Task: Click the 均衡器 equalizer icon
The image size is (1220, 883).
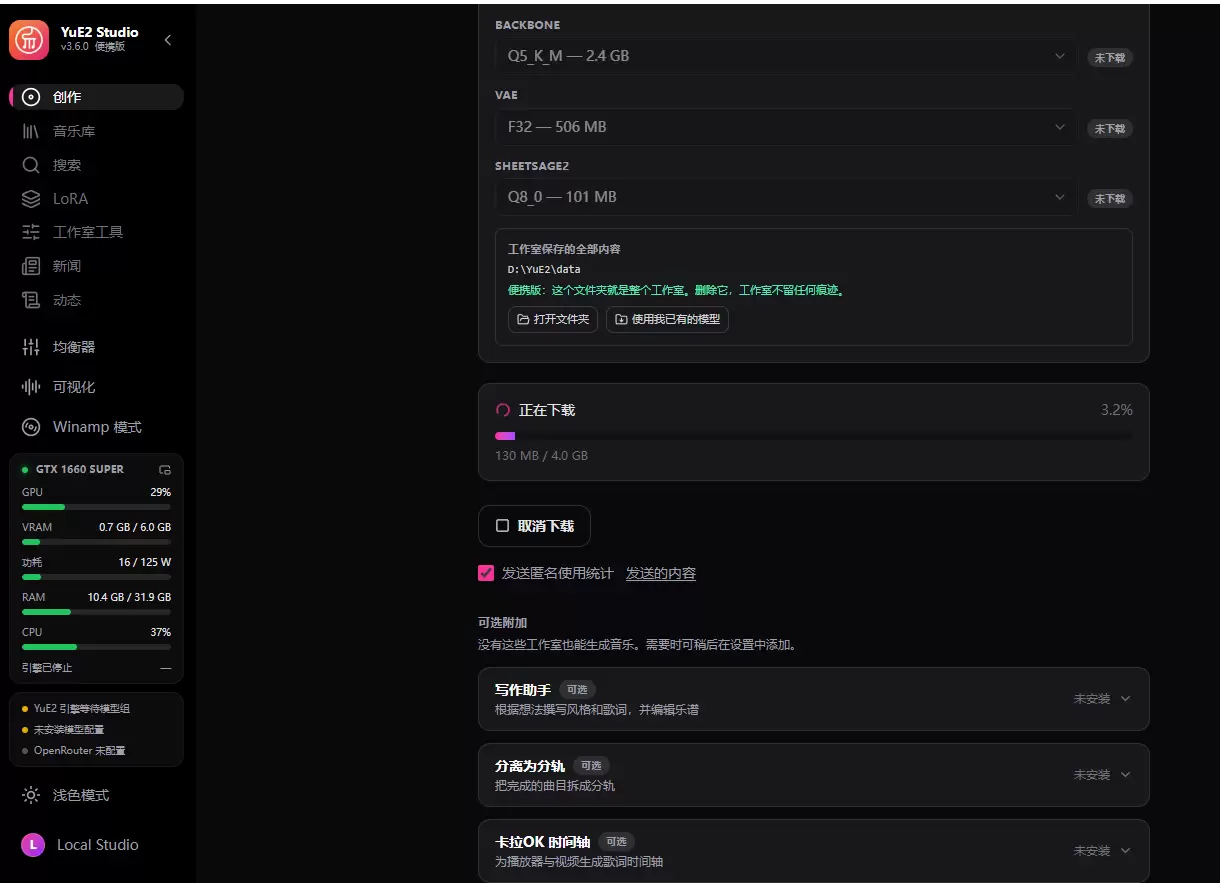Action: tap(31, 347)
